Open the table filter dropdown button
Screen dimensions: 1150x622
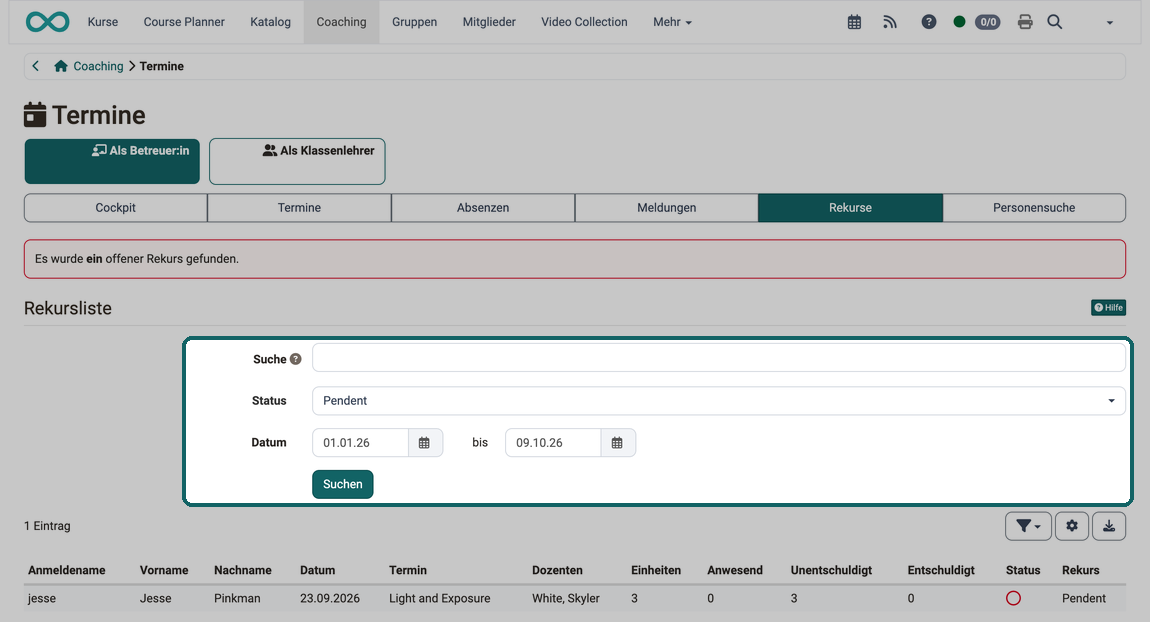pyautogui.click(x=1028, y=526)
